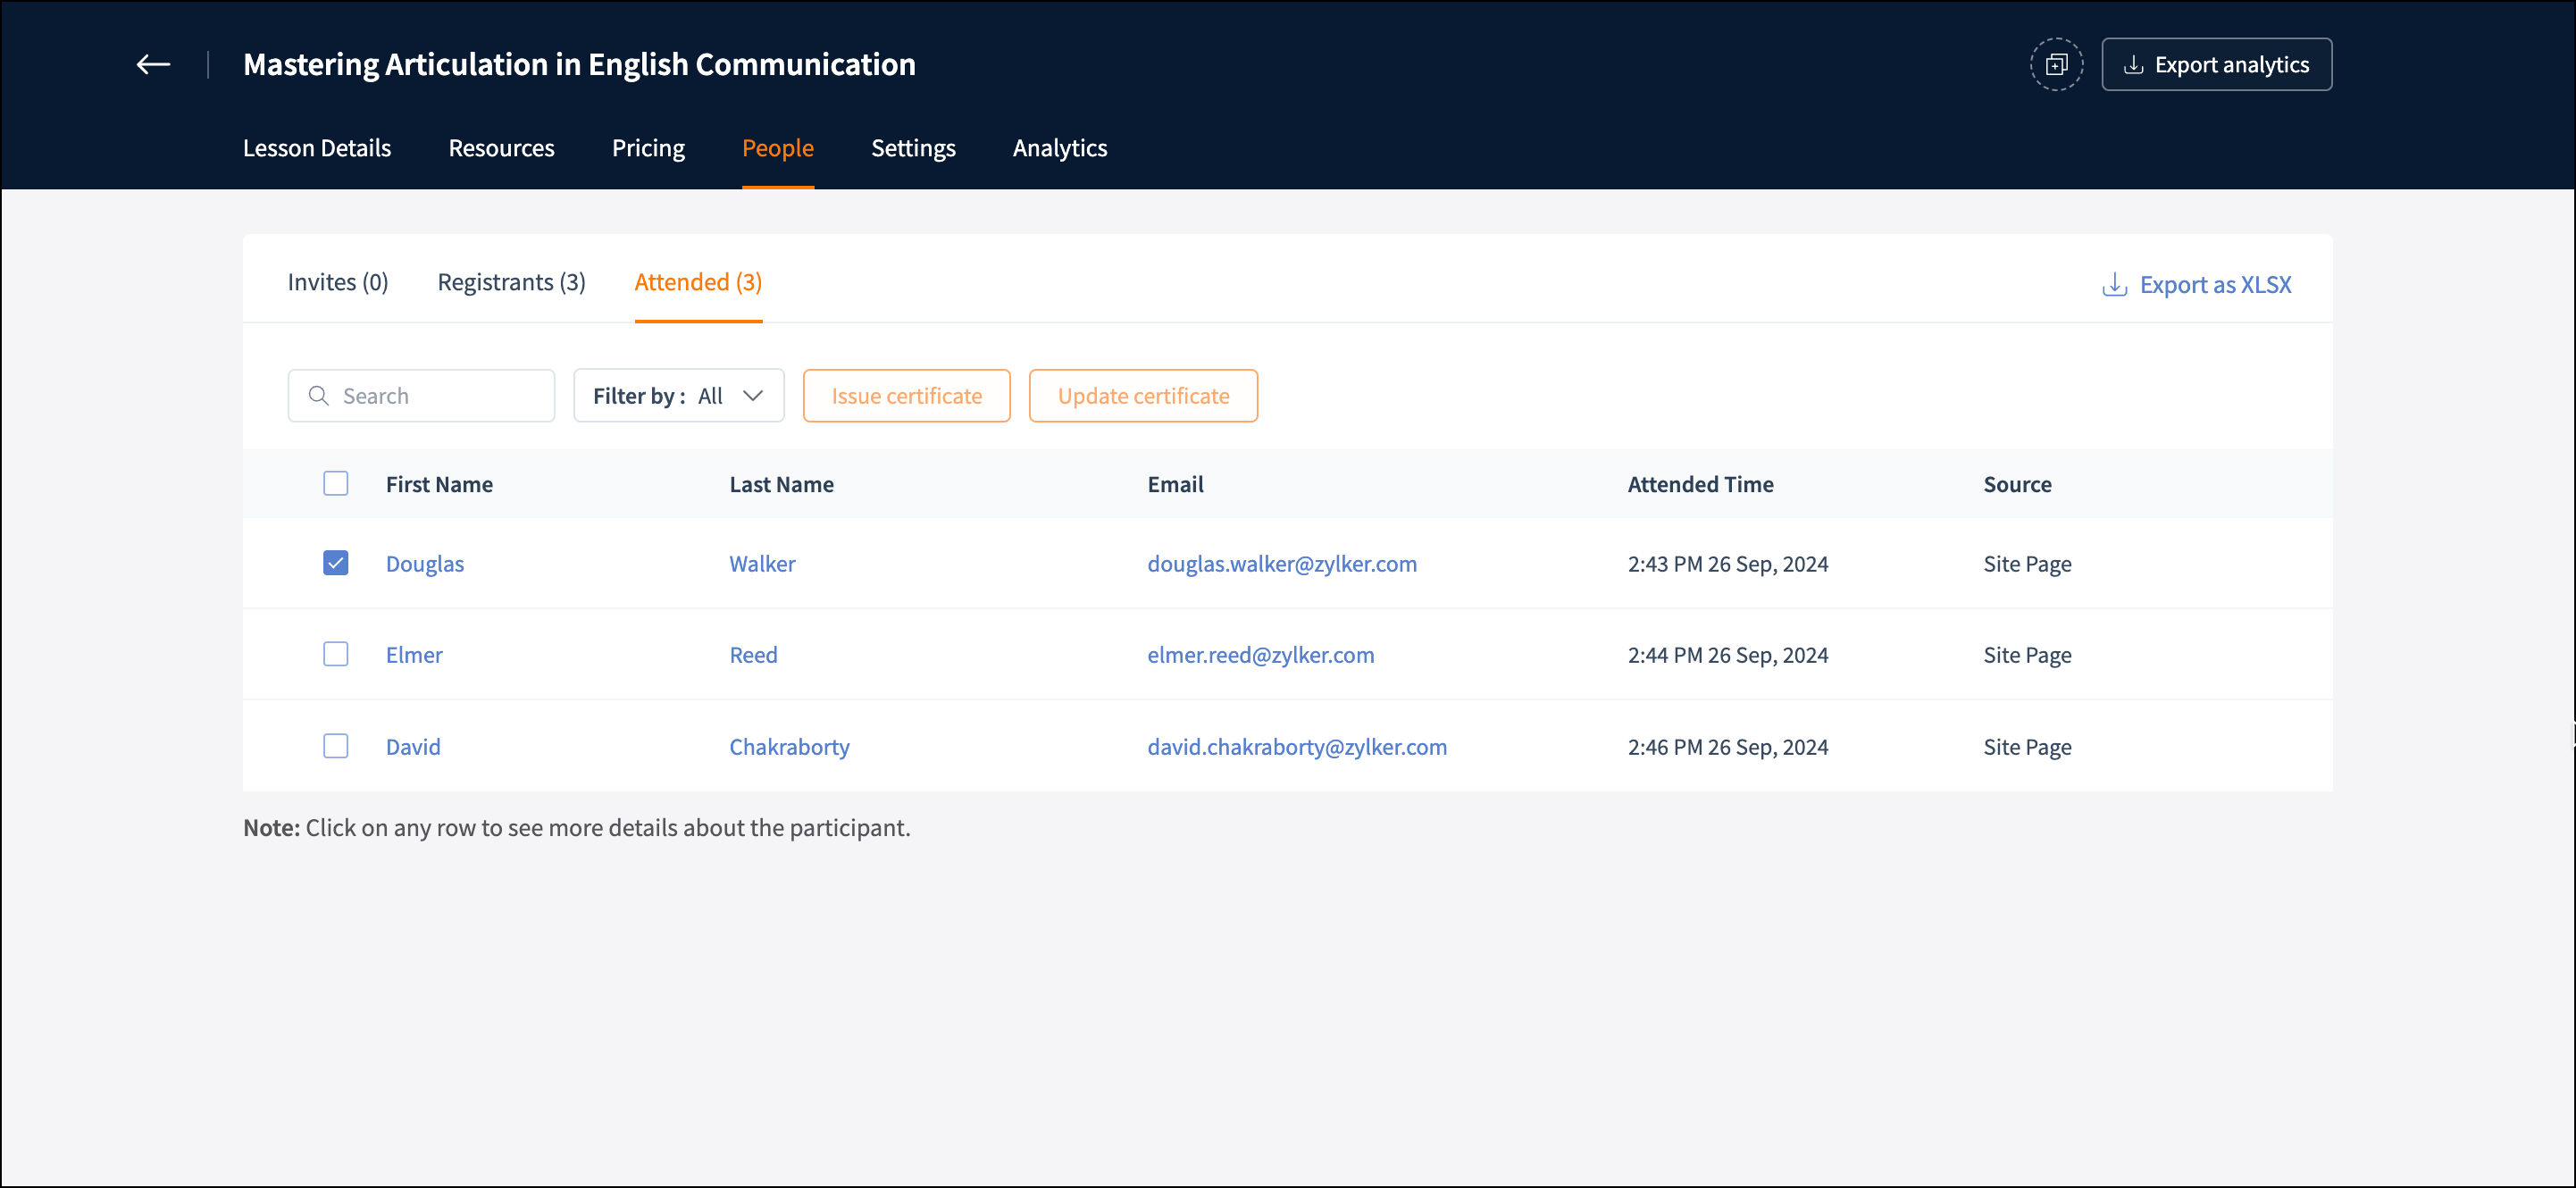Click the Update certificate button
Image resolution: width=2576 pixels, height=1188 pixels.
click(1142, 396)
